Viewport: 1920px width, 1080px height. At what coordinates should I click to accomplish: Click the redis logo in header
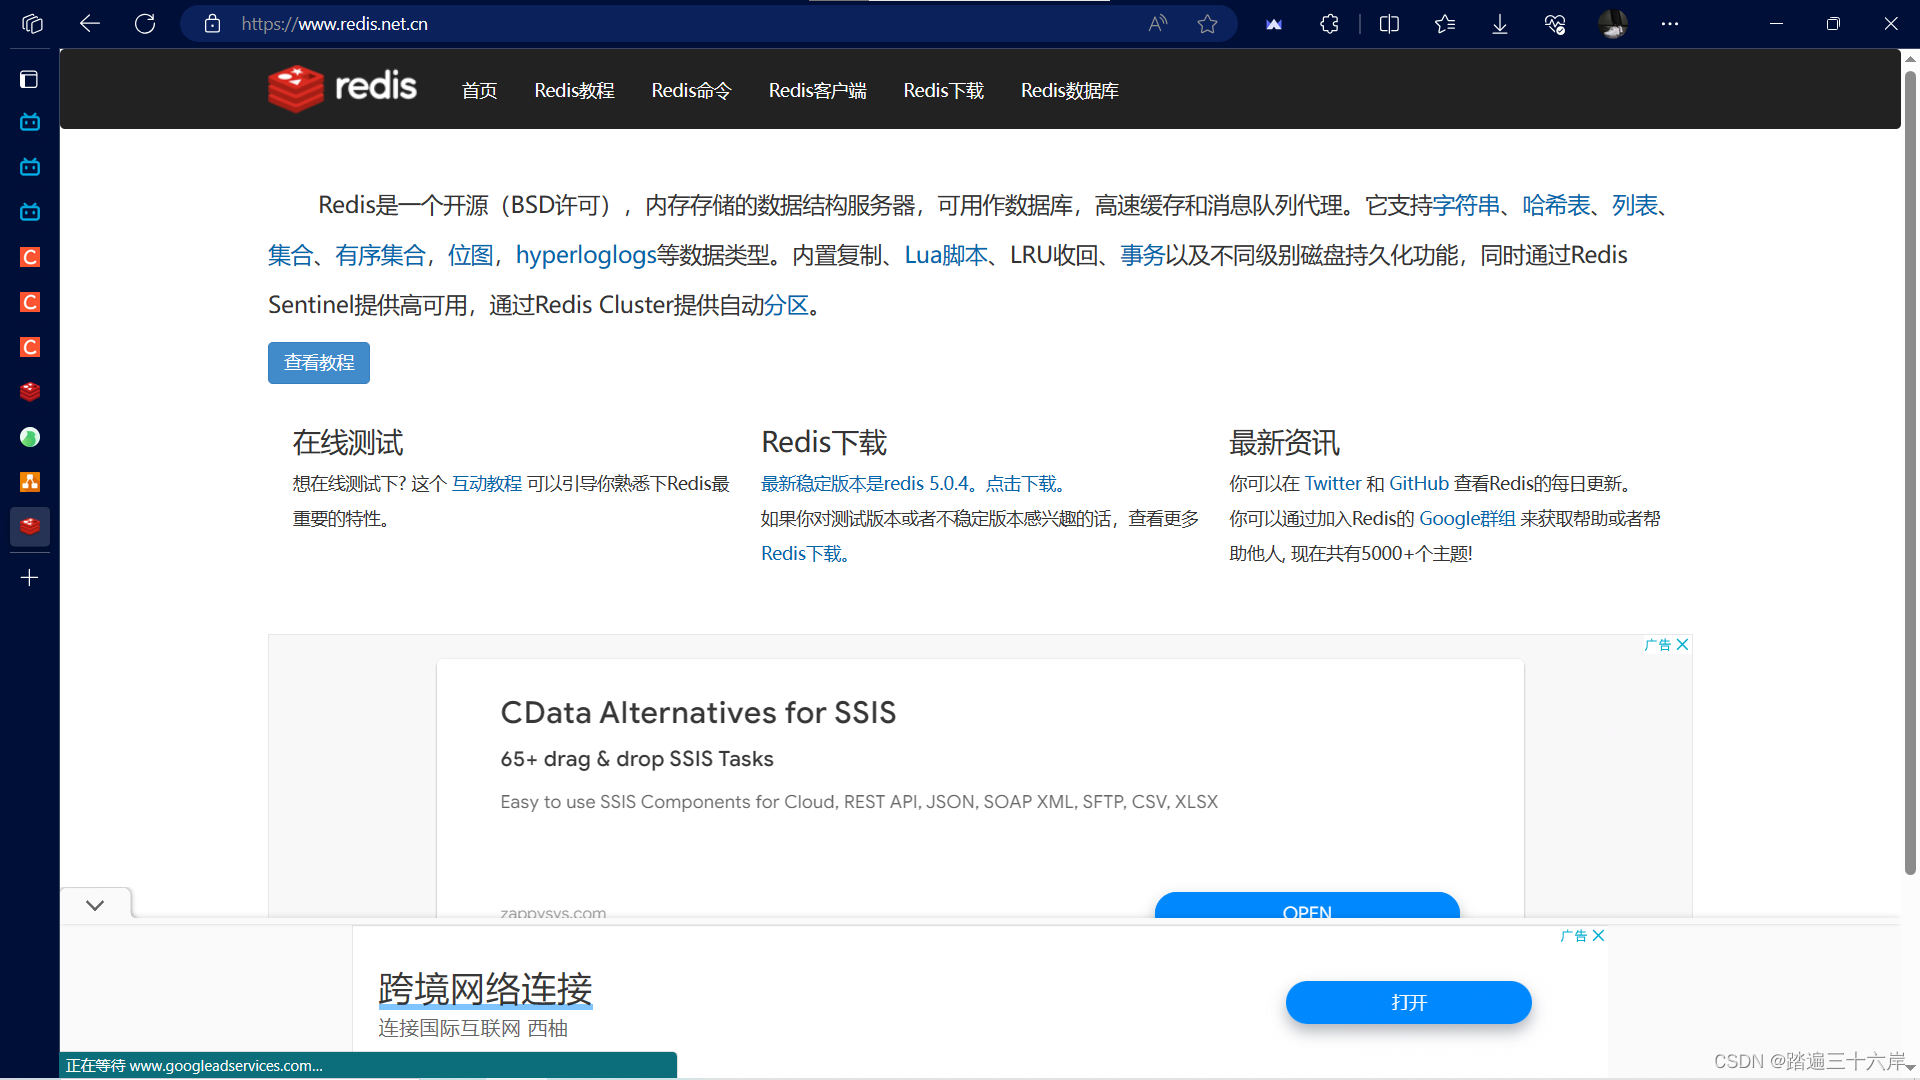(342, 88)
